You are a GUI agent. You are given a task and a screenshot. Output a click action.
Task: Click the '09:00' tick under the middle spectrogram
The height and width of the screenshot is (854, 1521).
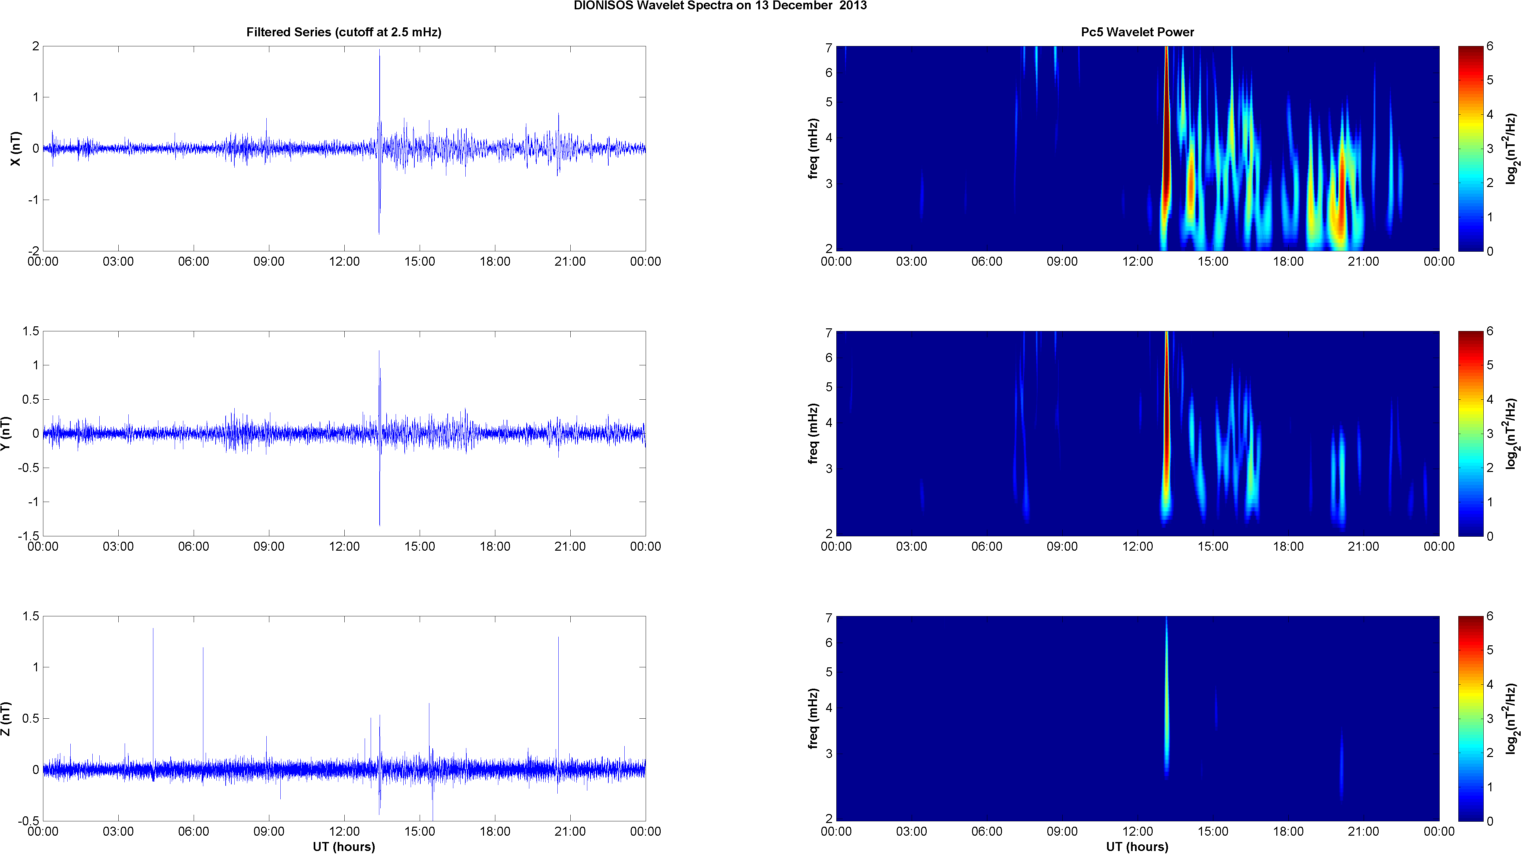point(1062,547)
